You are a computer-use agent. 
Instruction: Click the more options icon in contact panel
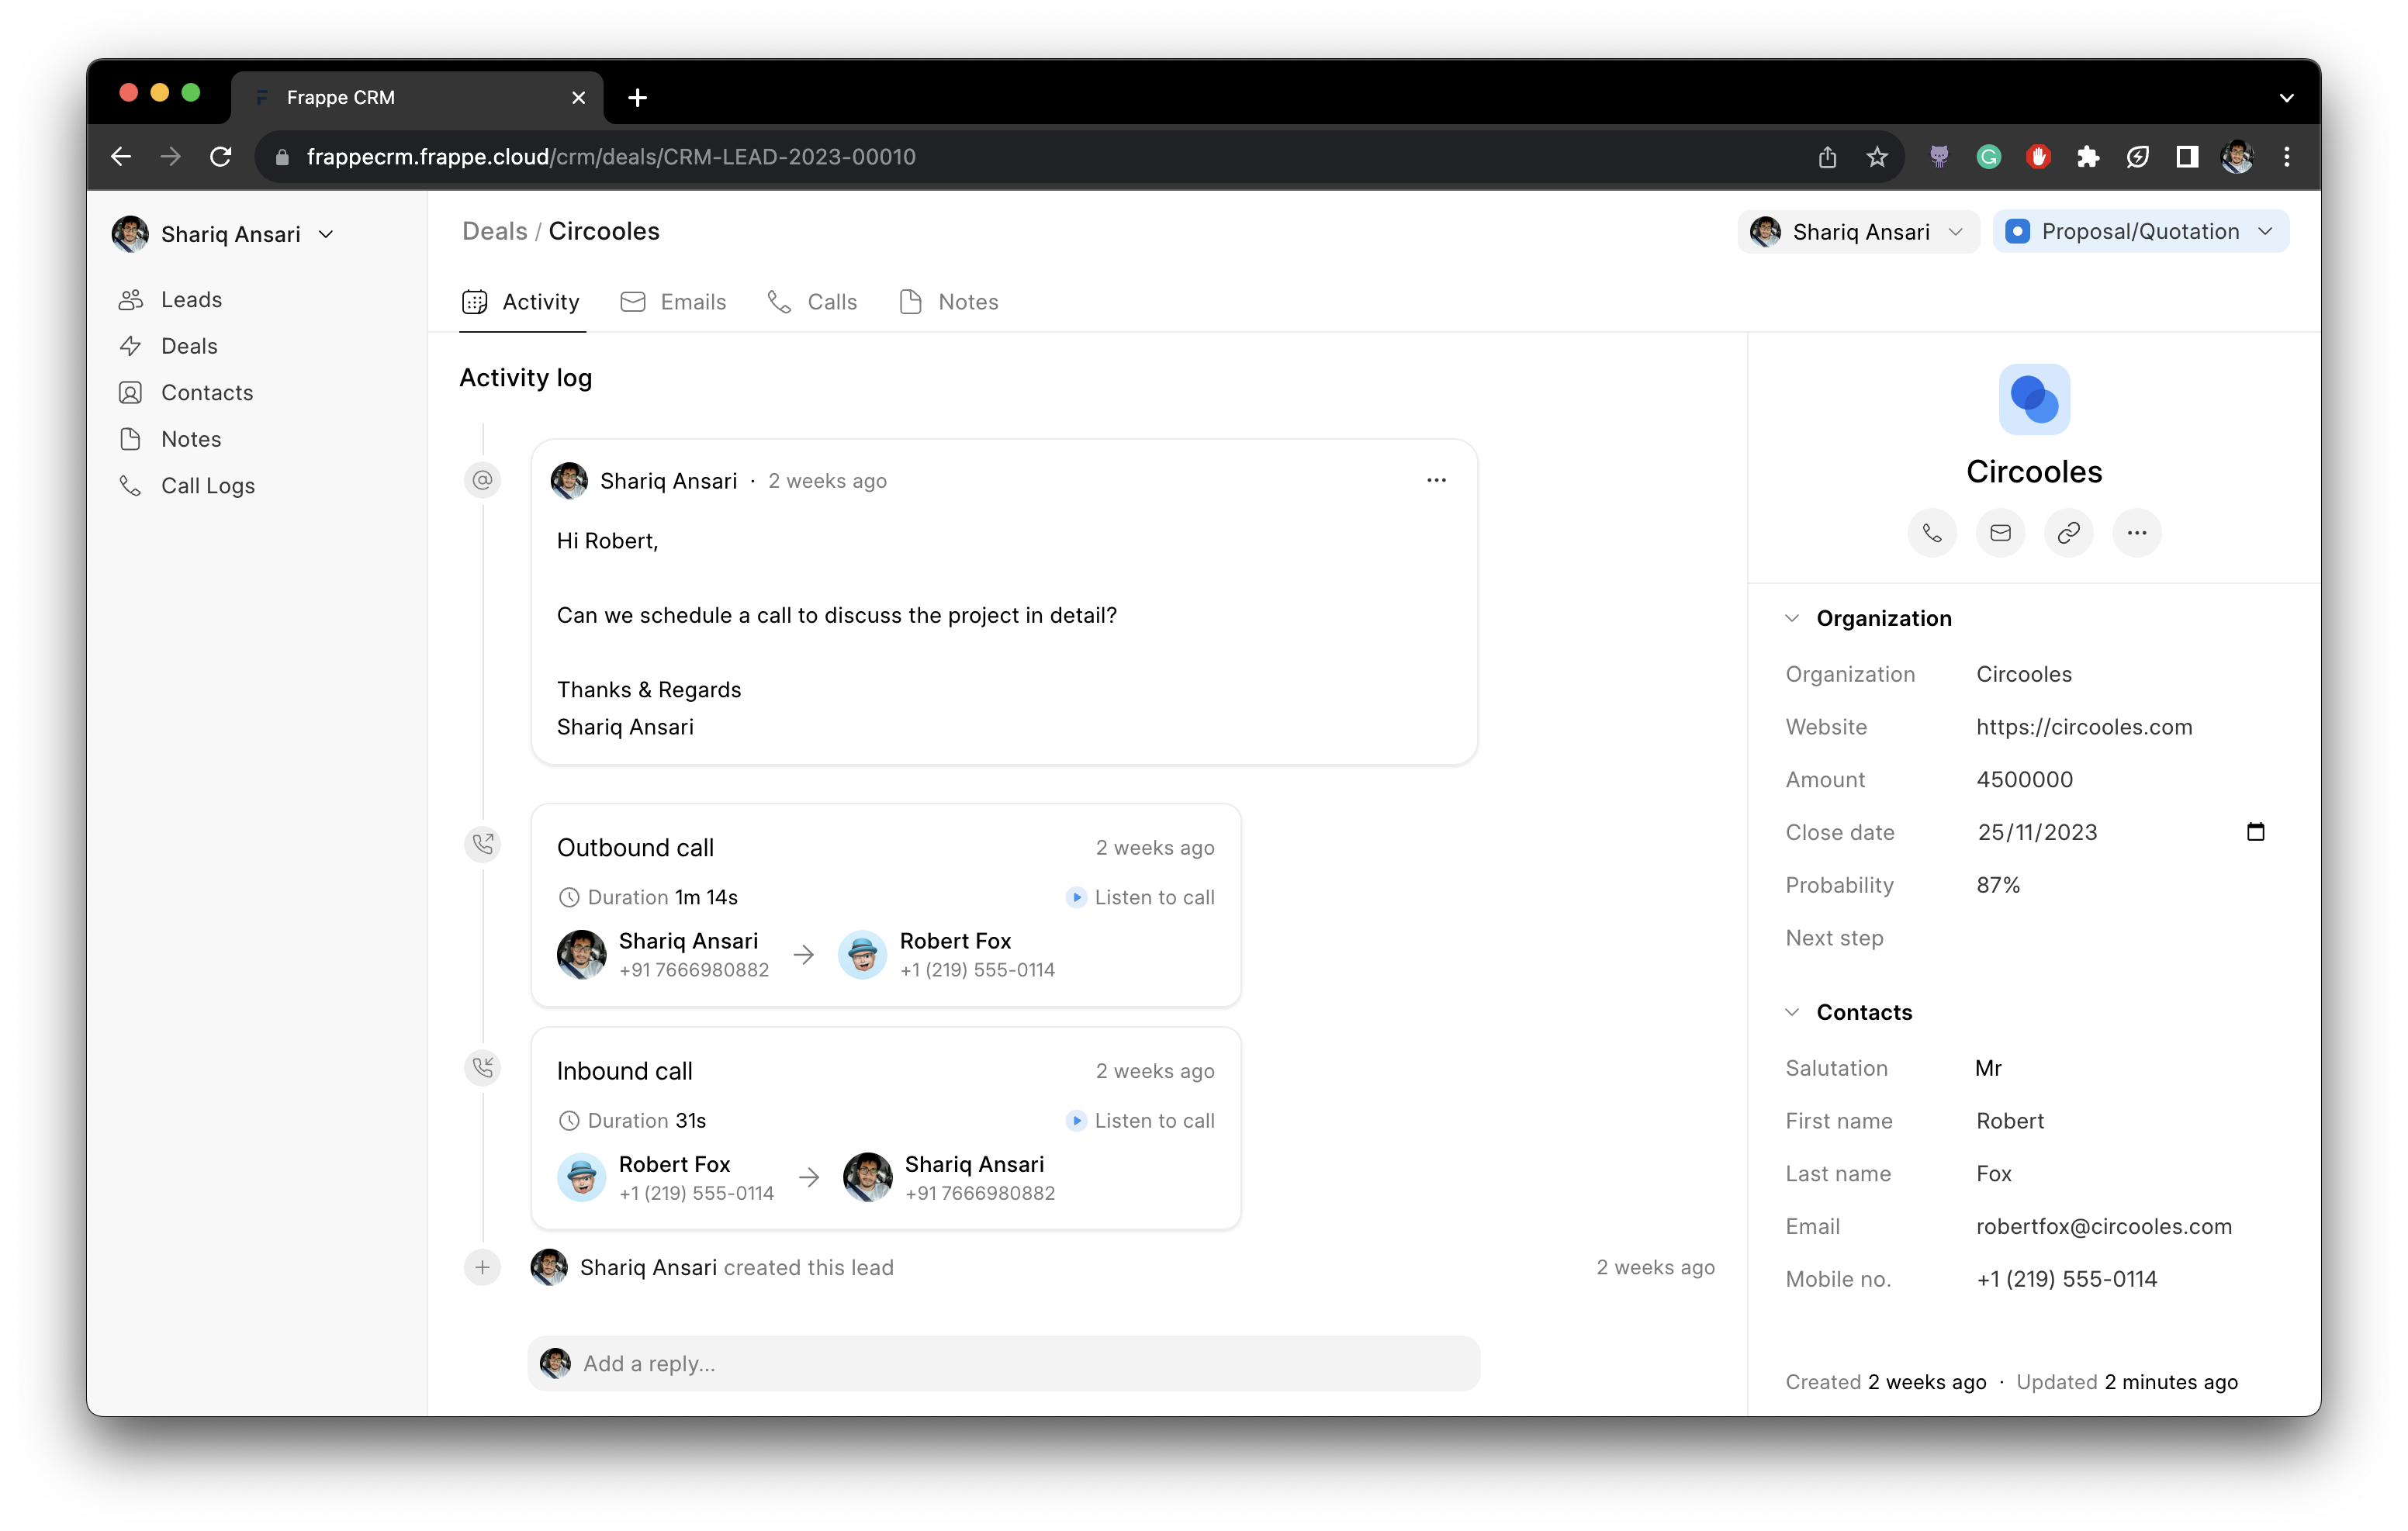tap(2138, 533)
